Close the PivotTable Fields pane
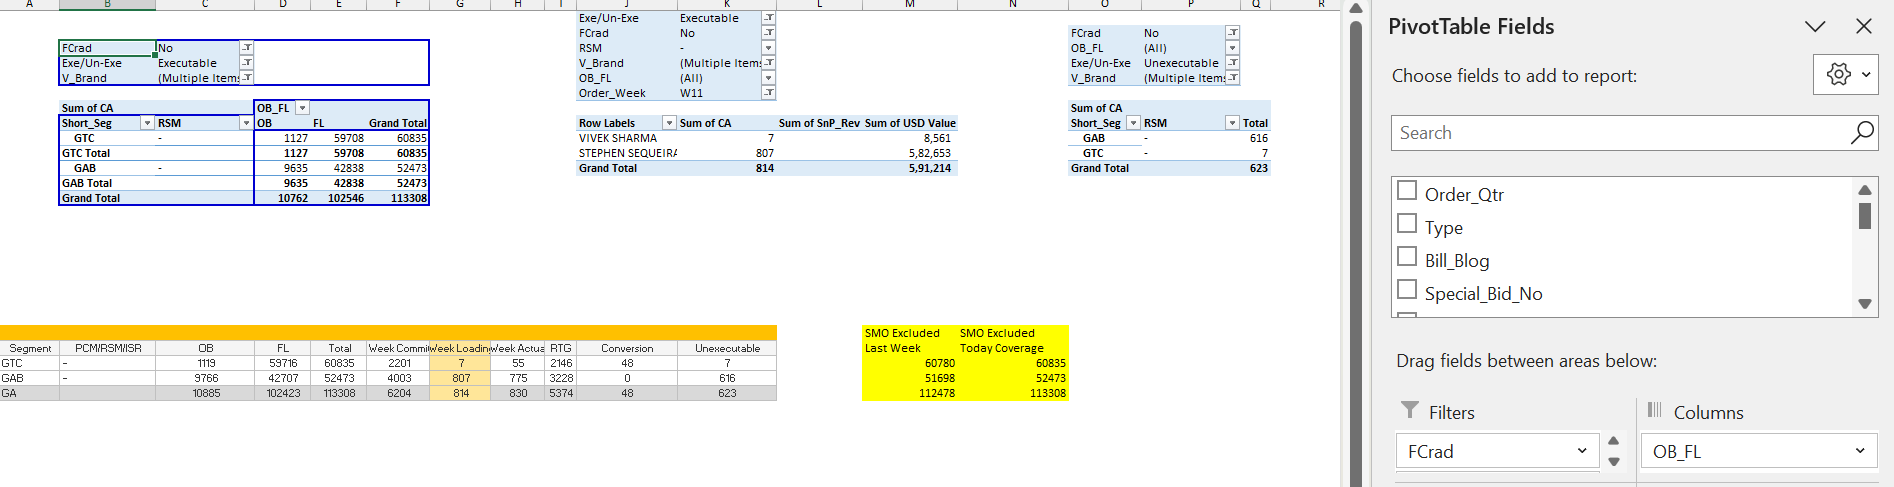1894x487 pixels. point(1864,27)
